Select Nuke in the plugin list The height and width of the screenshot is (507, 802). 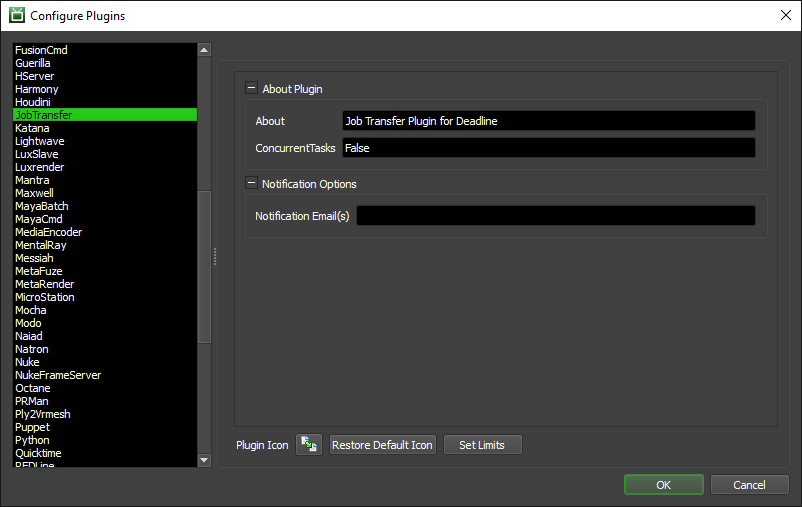pyautogui.click(x=28, y=362)
